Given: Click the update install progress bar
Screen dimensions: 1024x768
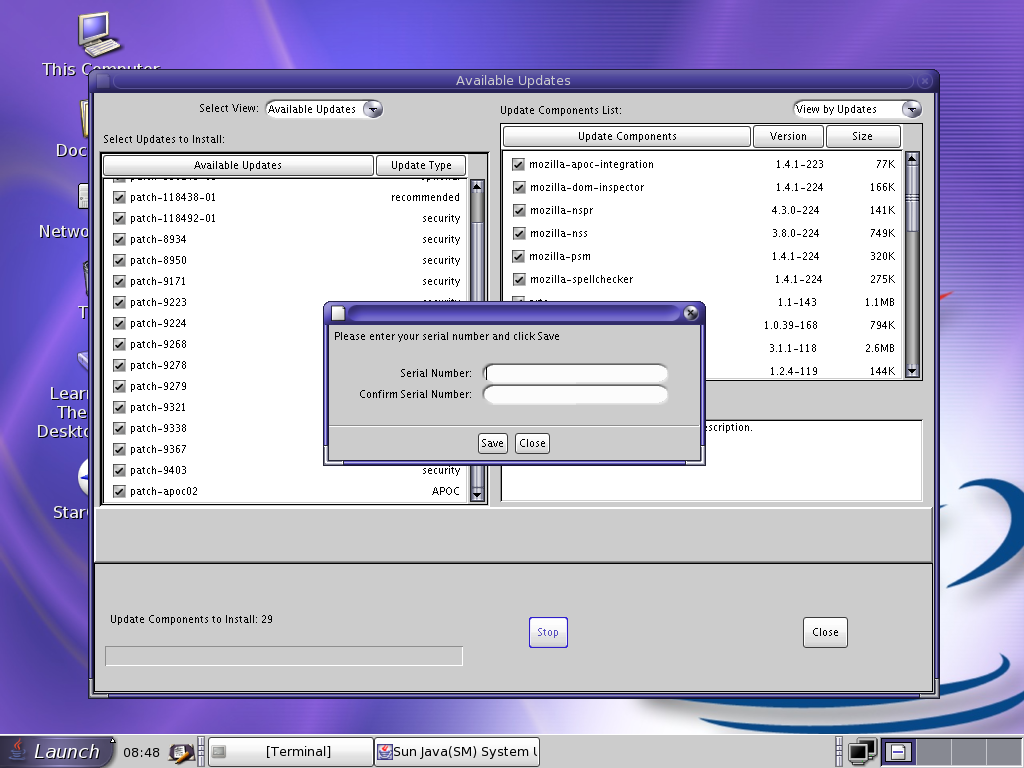Looking at the screenshot, I should coord(284,656).
